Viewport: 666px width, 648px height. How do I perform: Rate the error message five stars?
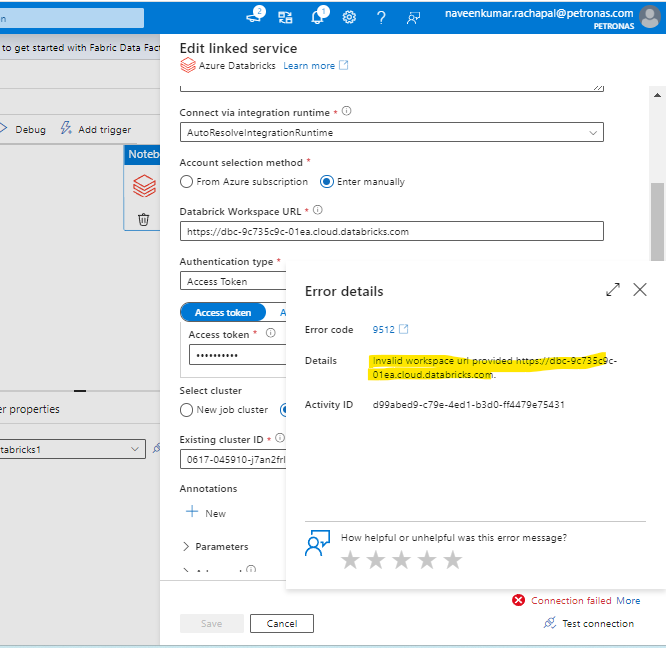453,560
